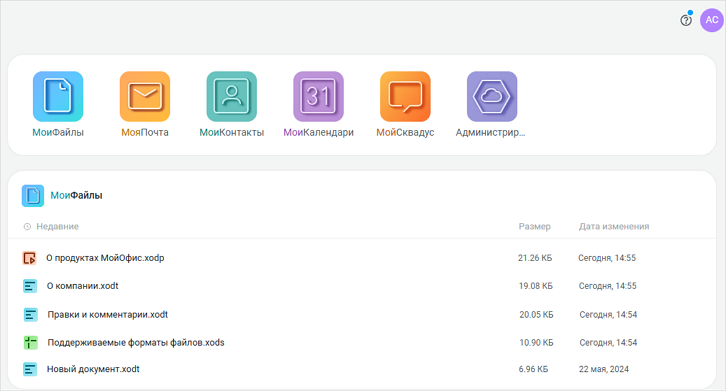Viewport: 726px width, 391px height.
Task: Click the МояПочта label text
Action: tap(145, 132)
